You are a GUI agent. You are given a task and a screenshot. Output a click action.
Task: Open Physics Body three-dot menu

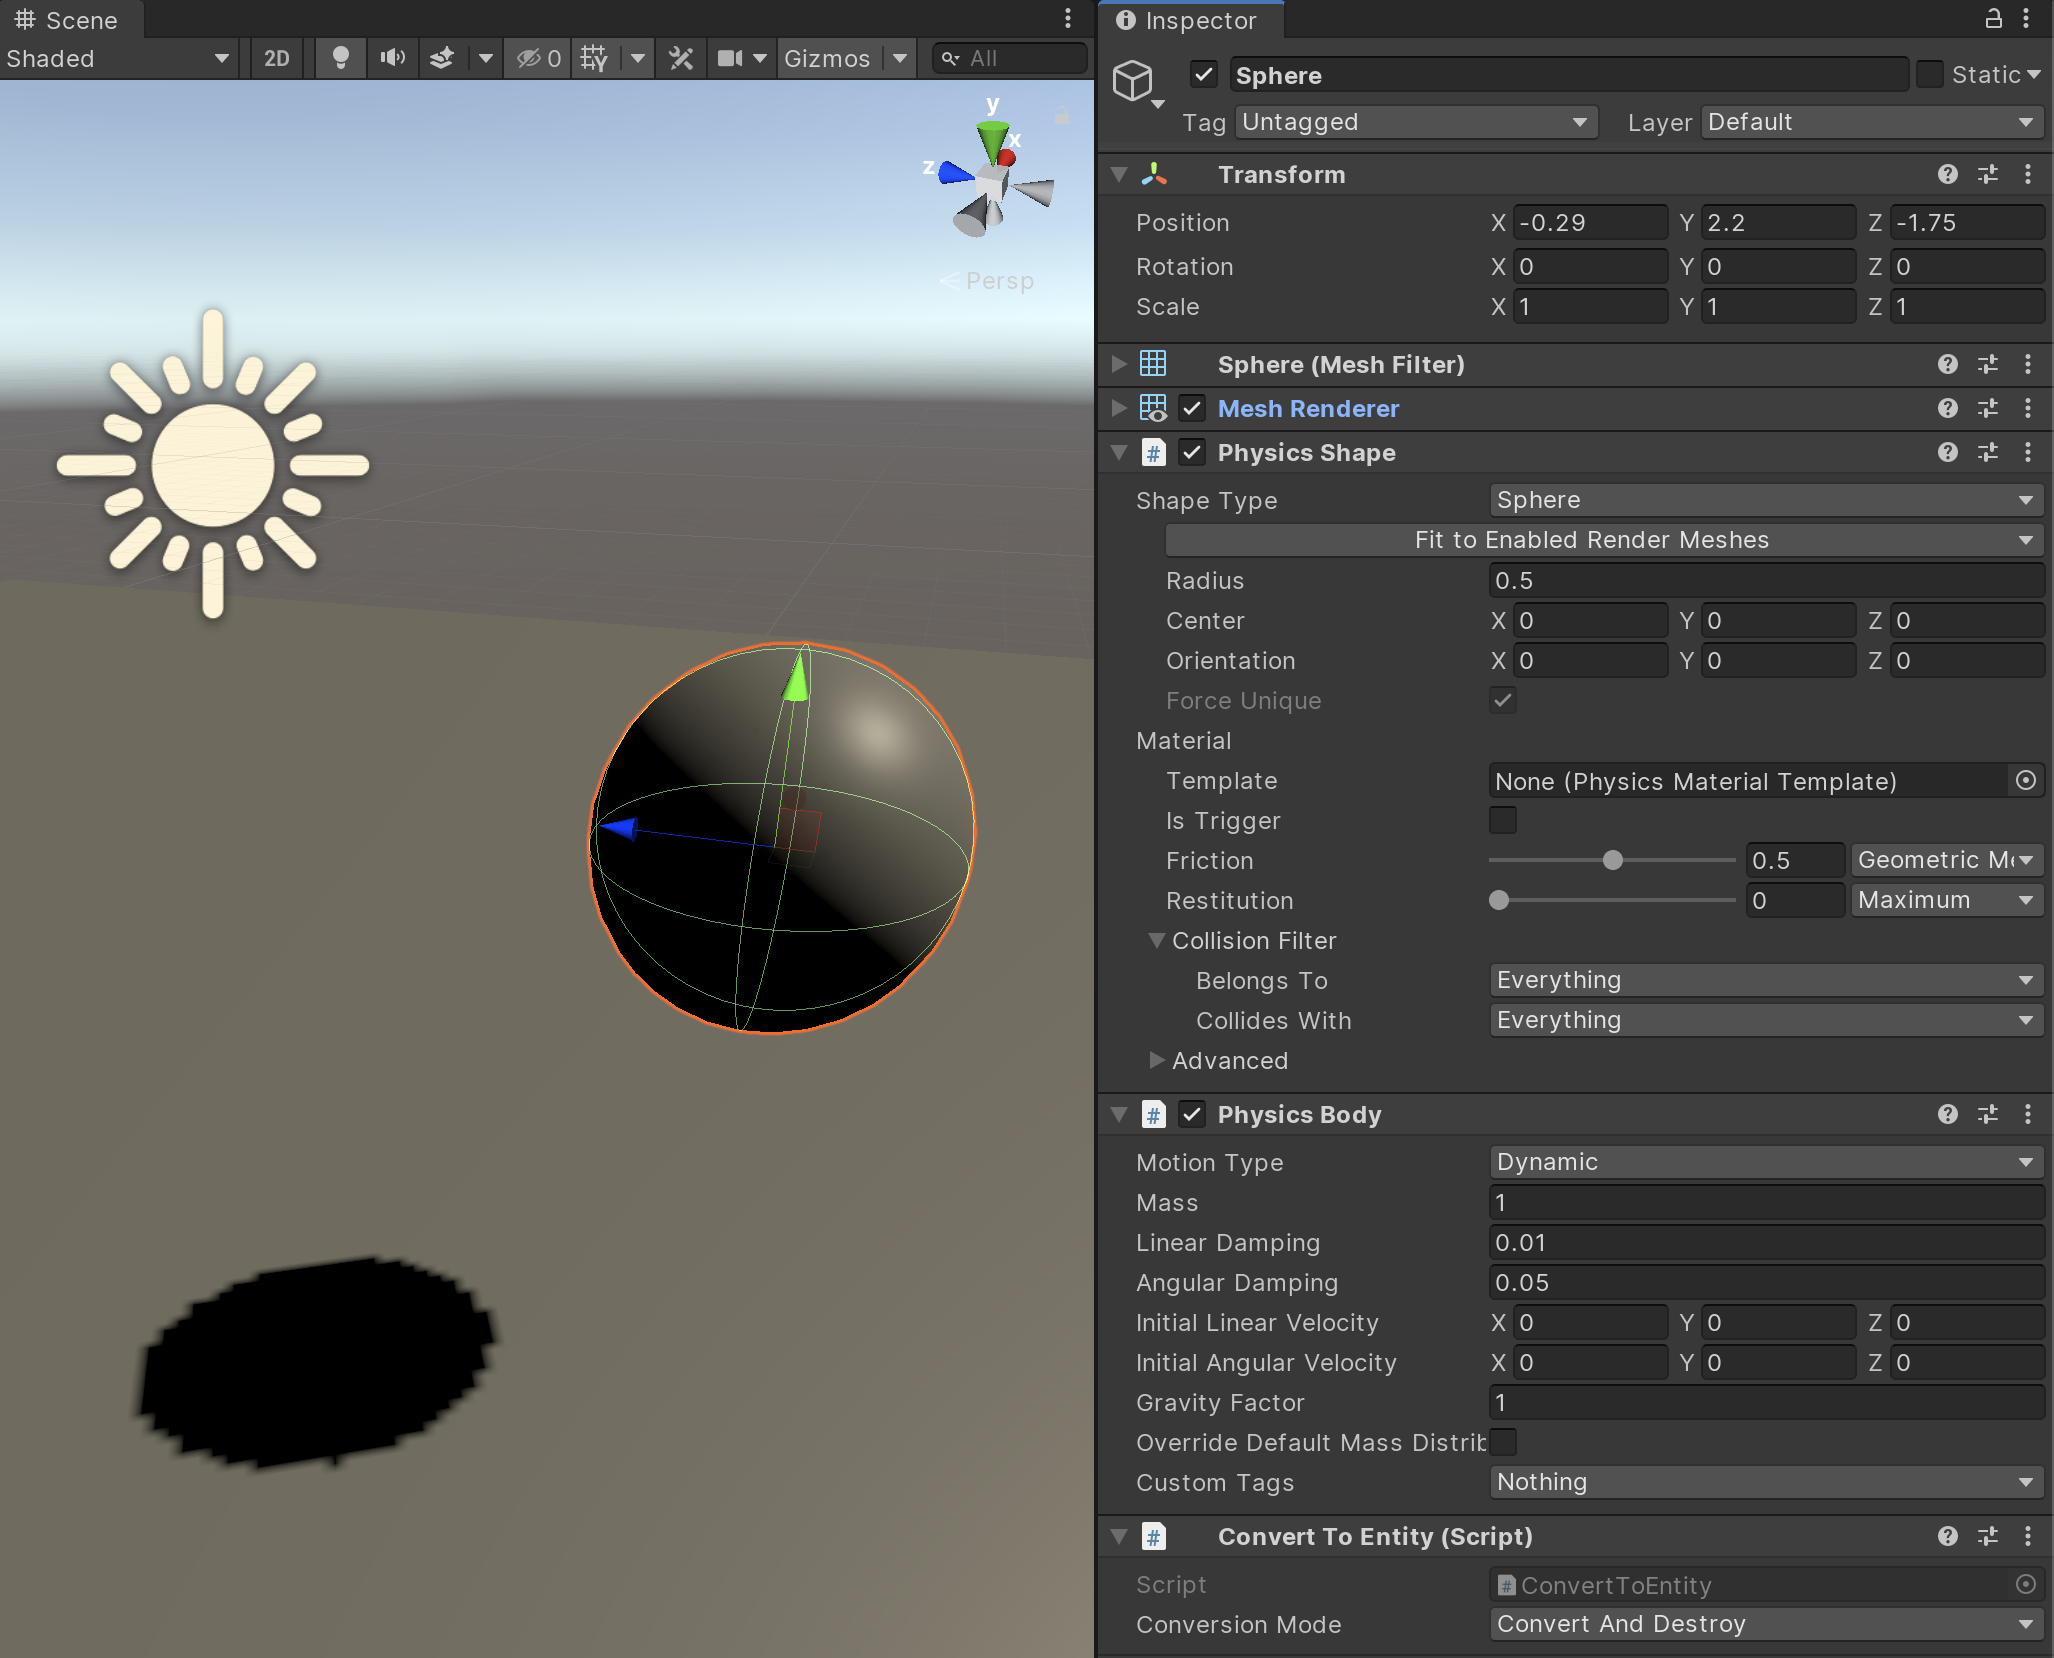click(x=2028, y=1114)
